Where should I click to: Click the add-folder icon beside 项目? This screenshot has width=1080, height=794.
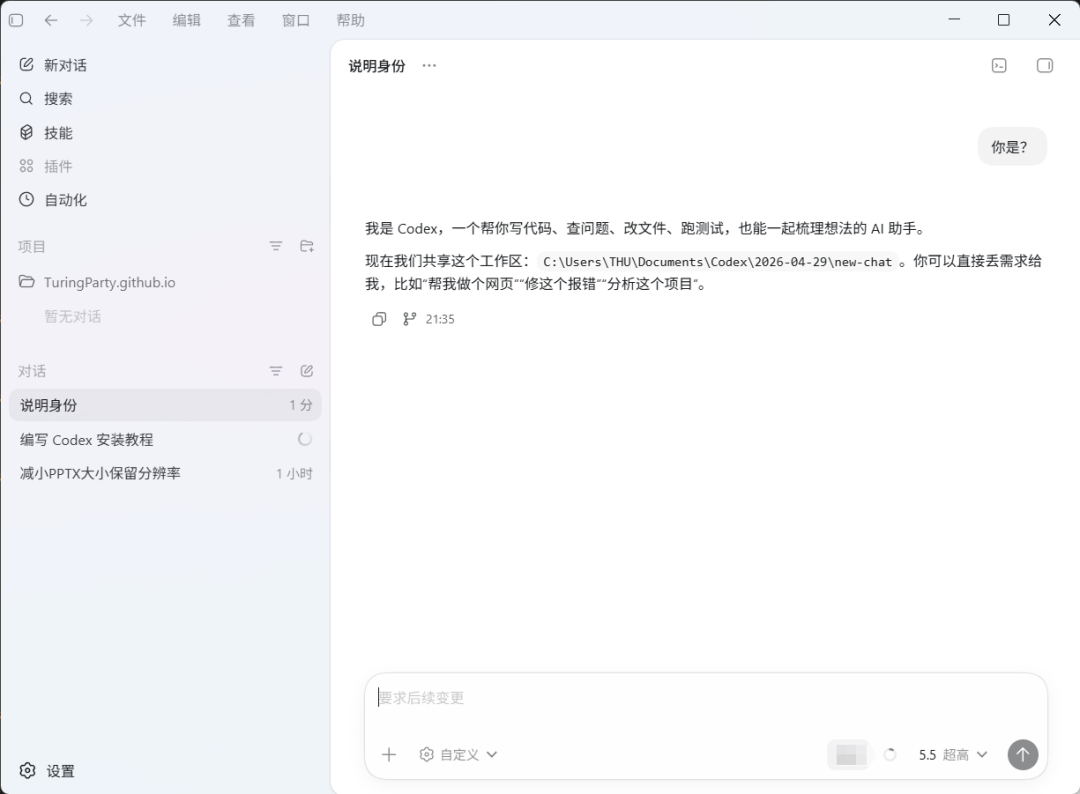tap(307, 246)
